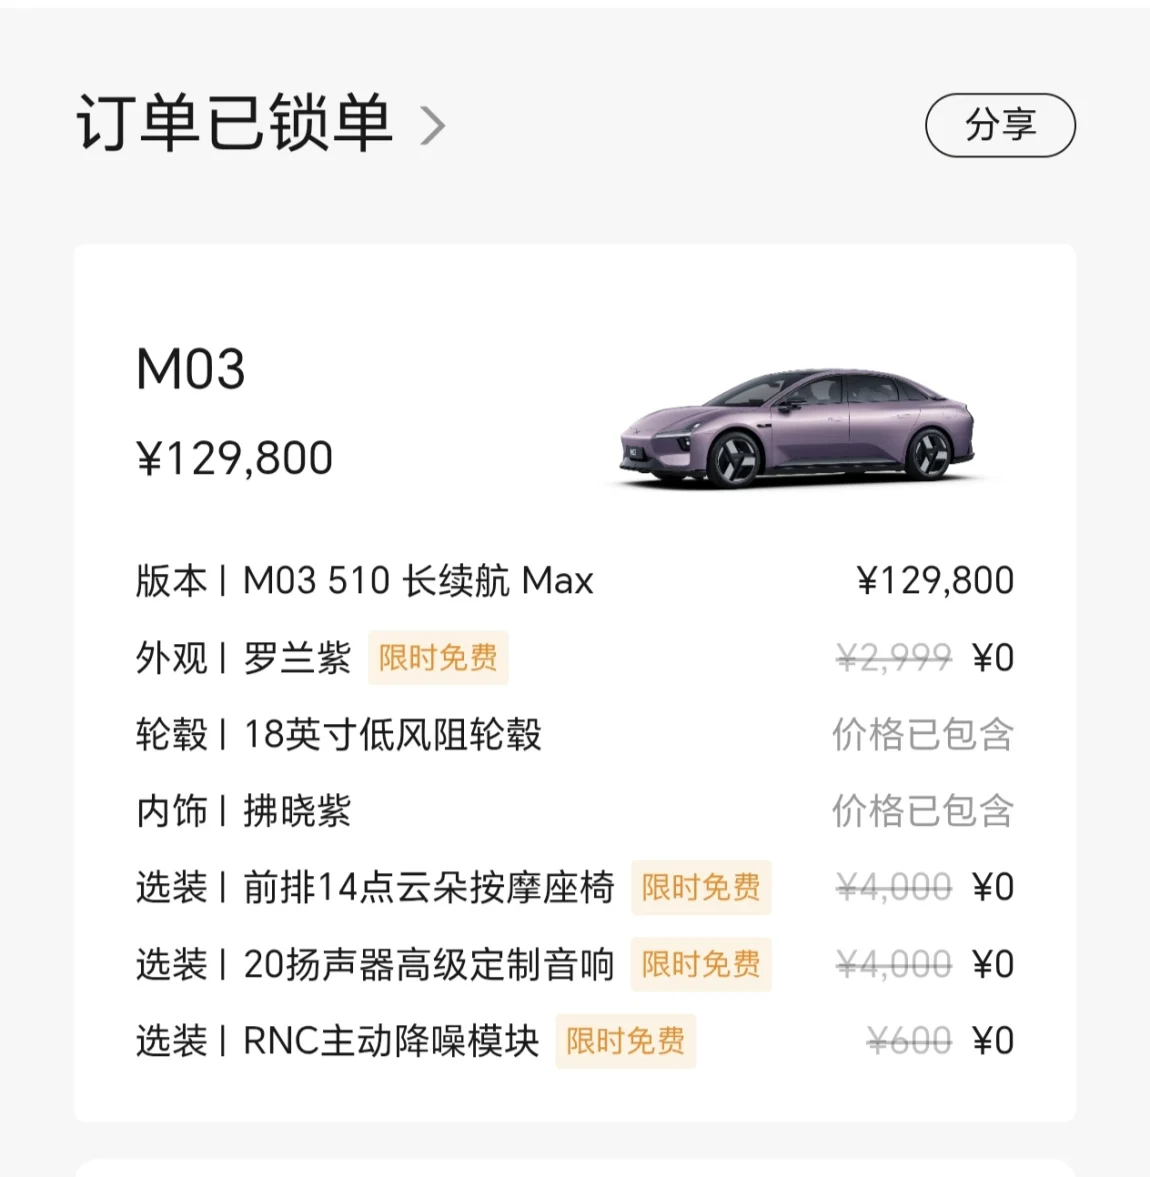Select the 罗兰紫 exterior color text
Image resolution: width=1150 pixels, height=1177 pixels.
[x=297, y=658]
